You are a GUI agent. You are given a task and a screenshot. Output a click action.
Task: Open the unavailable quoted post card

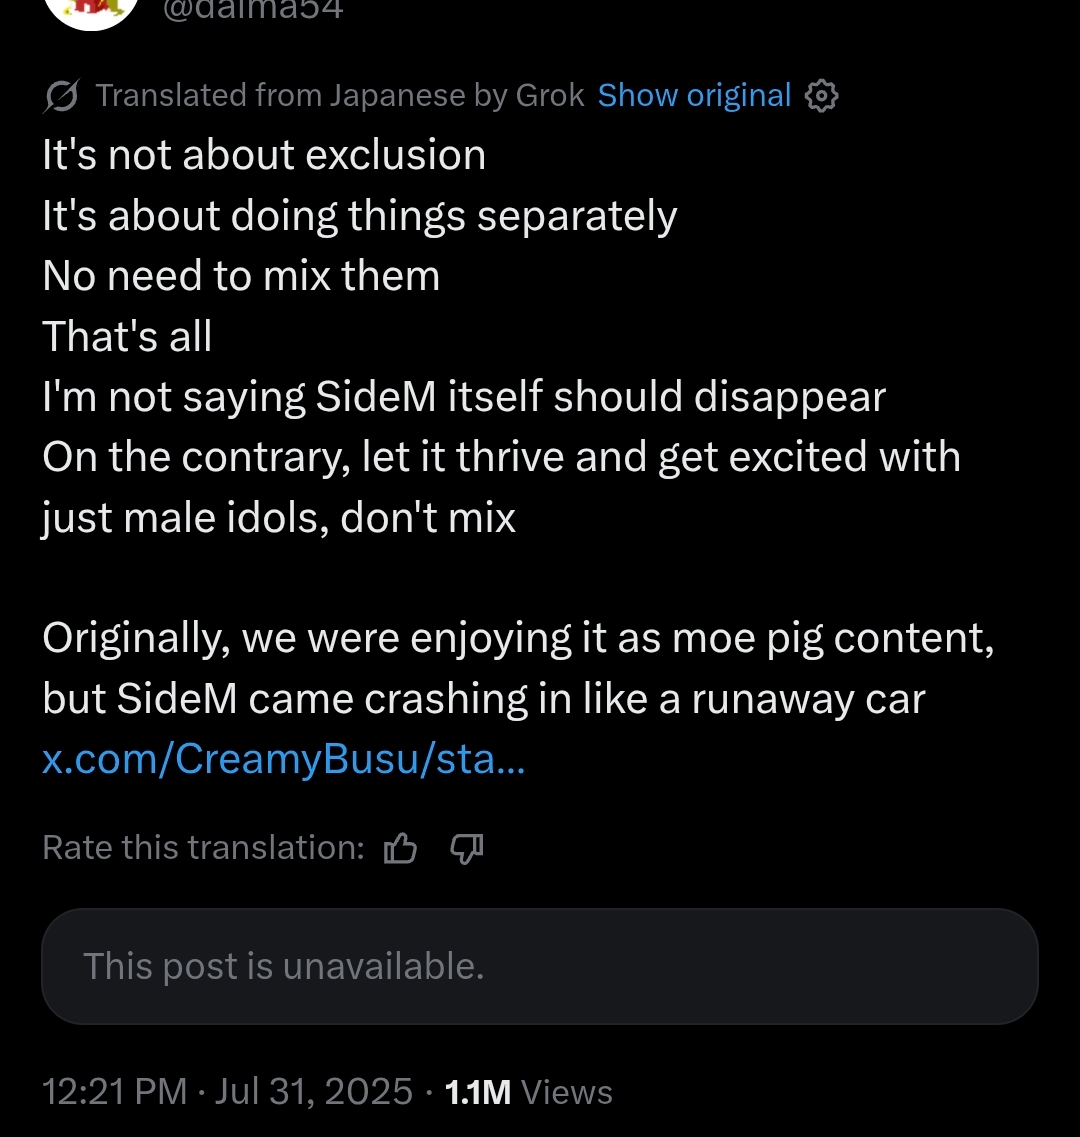click(x=540, y=966)
